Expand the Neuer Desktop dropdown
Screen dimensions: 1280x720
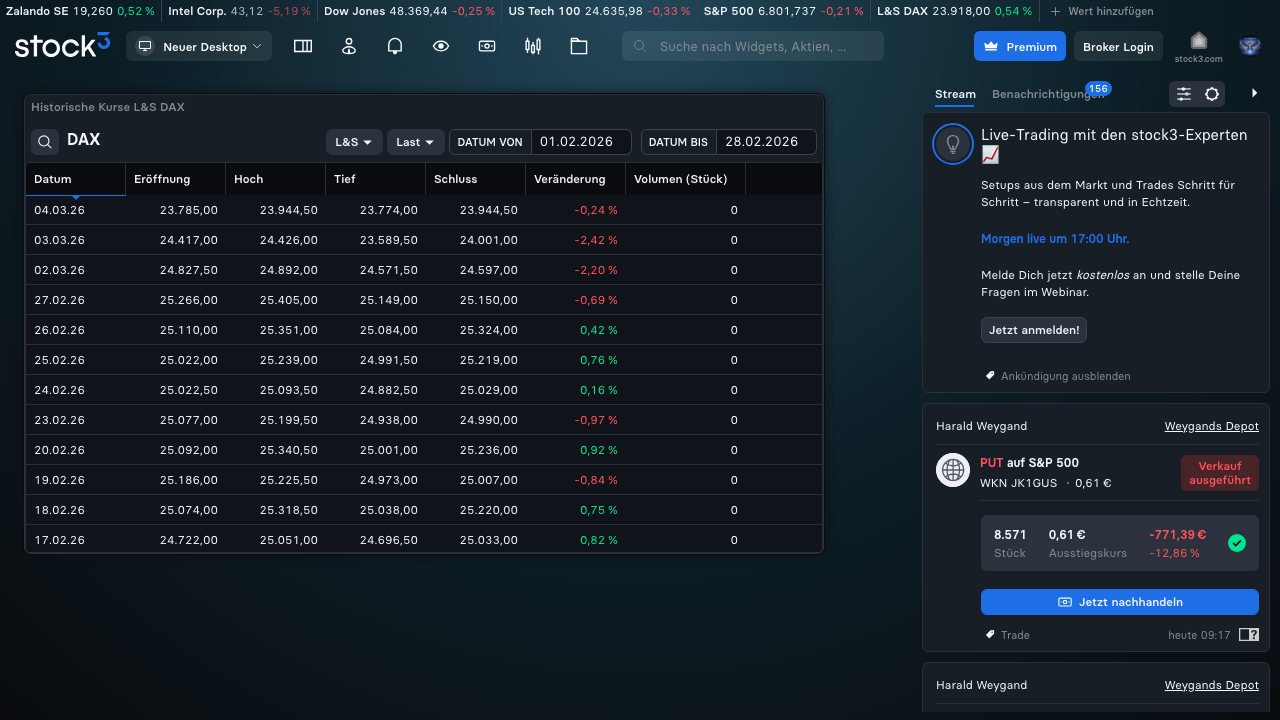(x=199, y=46)
